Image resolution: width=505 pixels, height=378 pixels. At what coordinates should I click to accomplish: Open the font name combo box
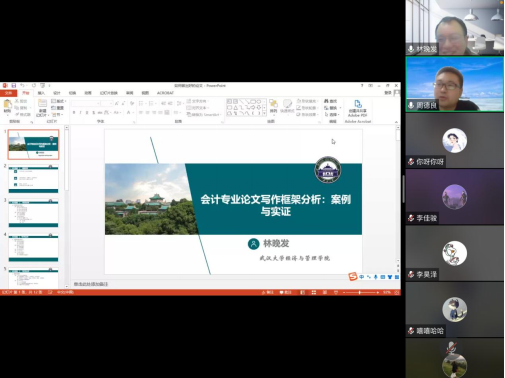[86, 104]
